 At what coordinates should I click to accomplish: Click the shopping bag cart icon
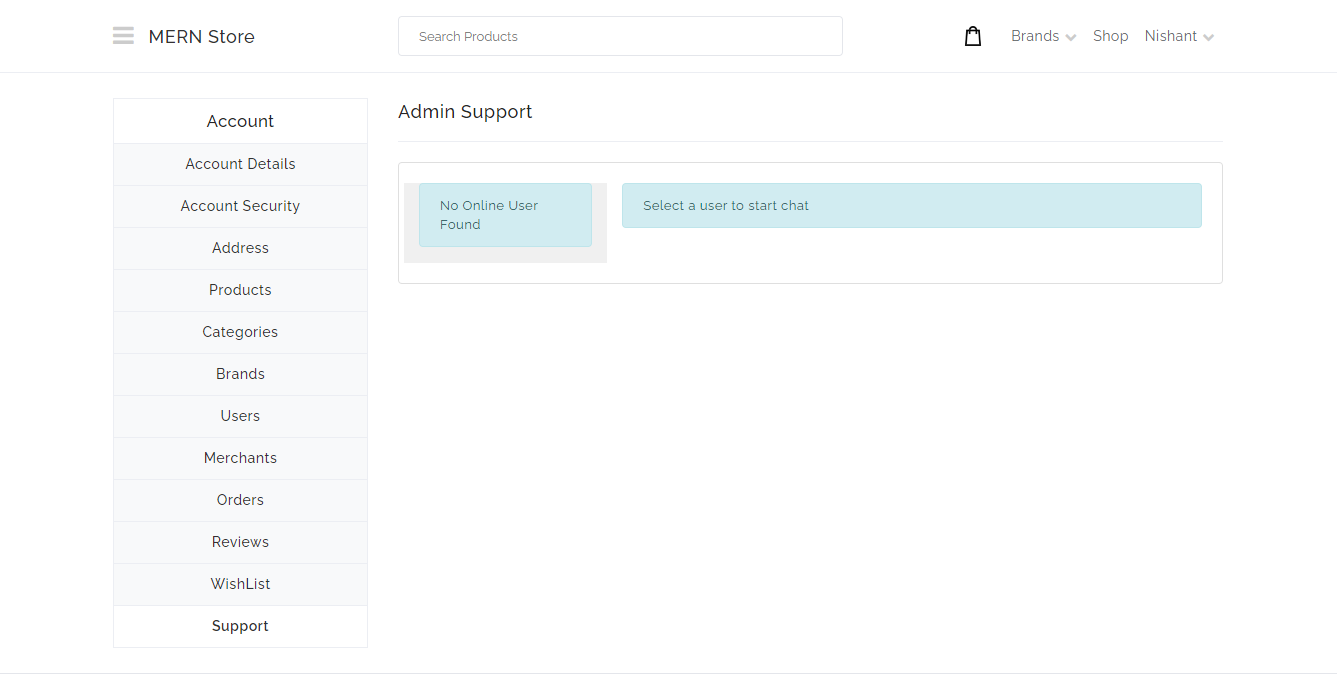[x=972, y=35]
